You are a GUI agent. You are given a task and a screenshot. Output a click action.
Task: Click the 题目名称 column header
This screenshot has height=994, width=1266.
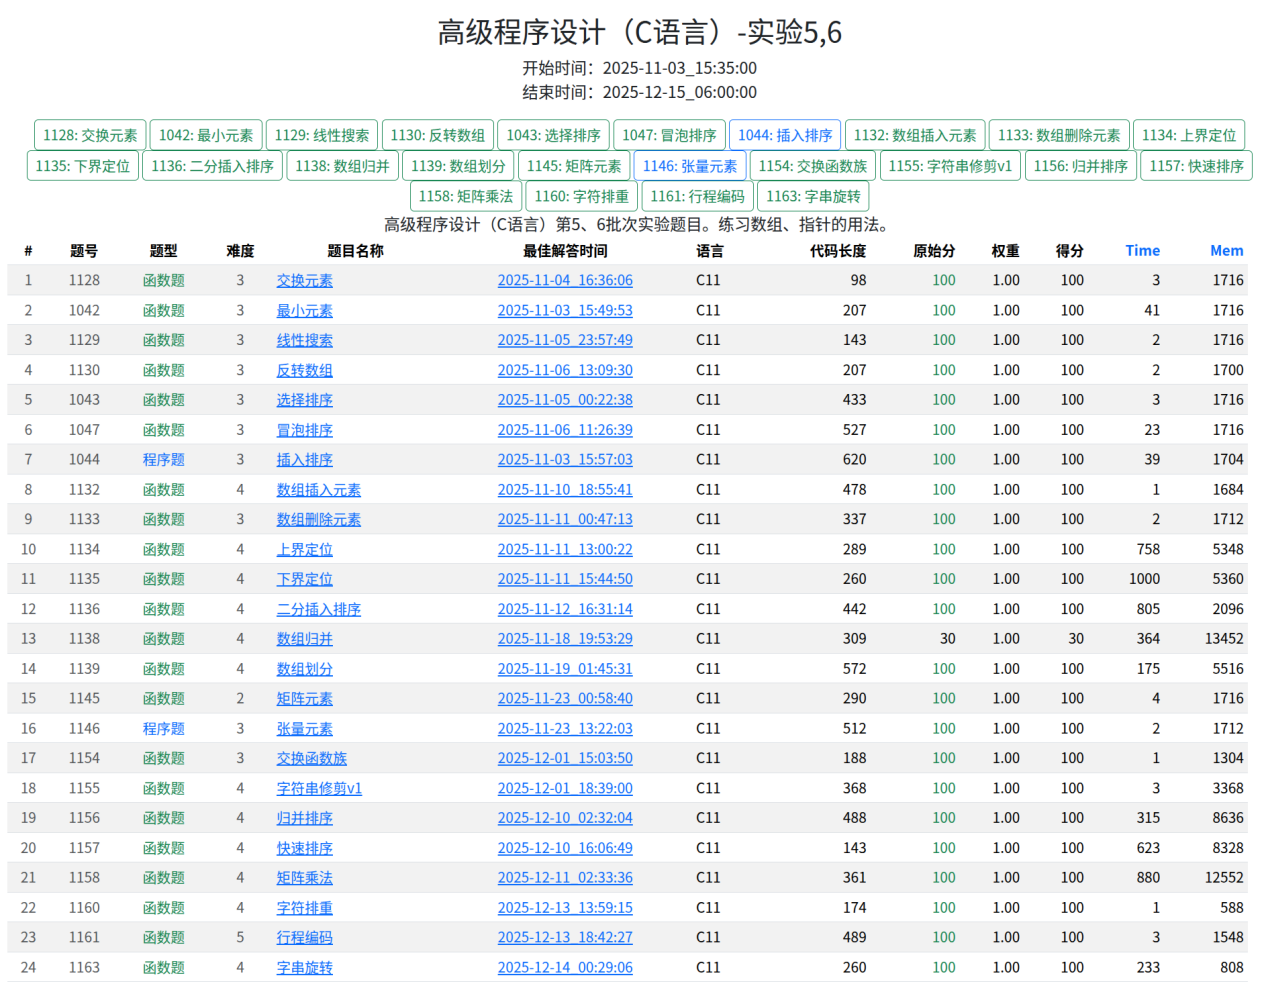tap(355, 251)
